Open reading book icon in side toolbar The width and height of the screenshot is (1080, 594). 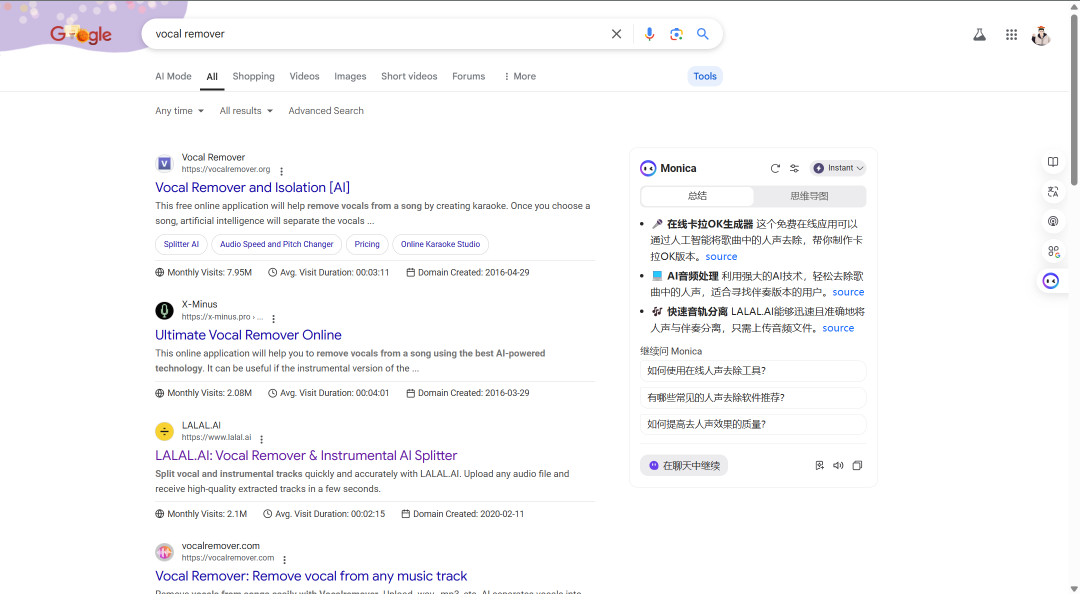(1052, 162)
